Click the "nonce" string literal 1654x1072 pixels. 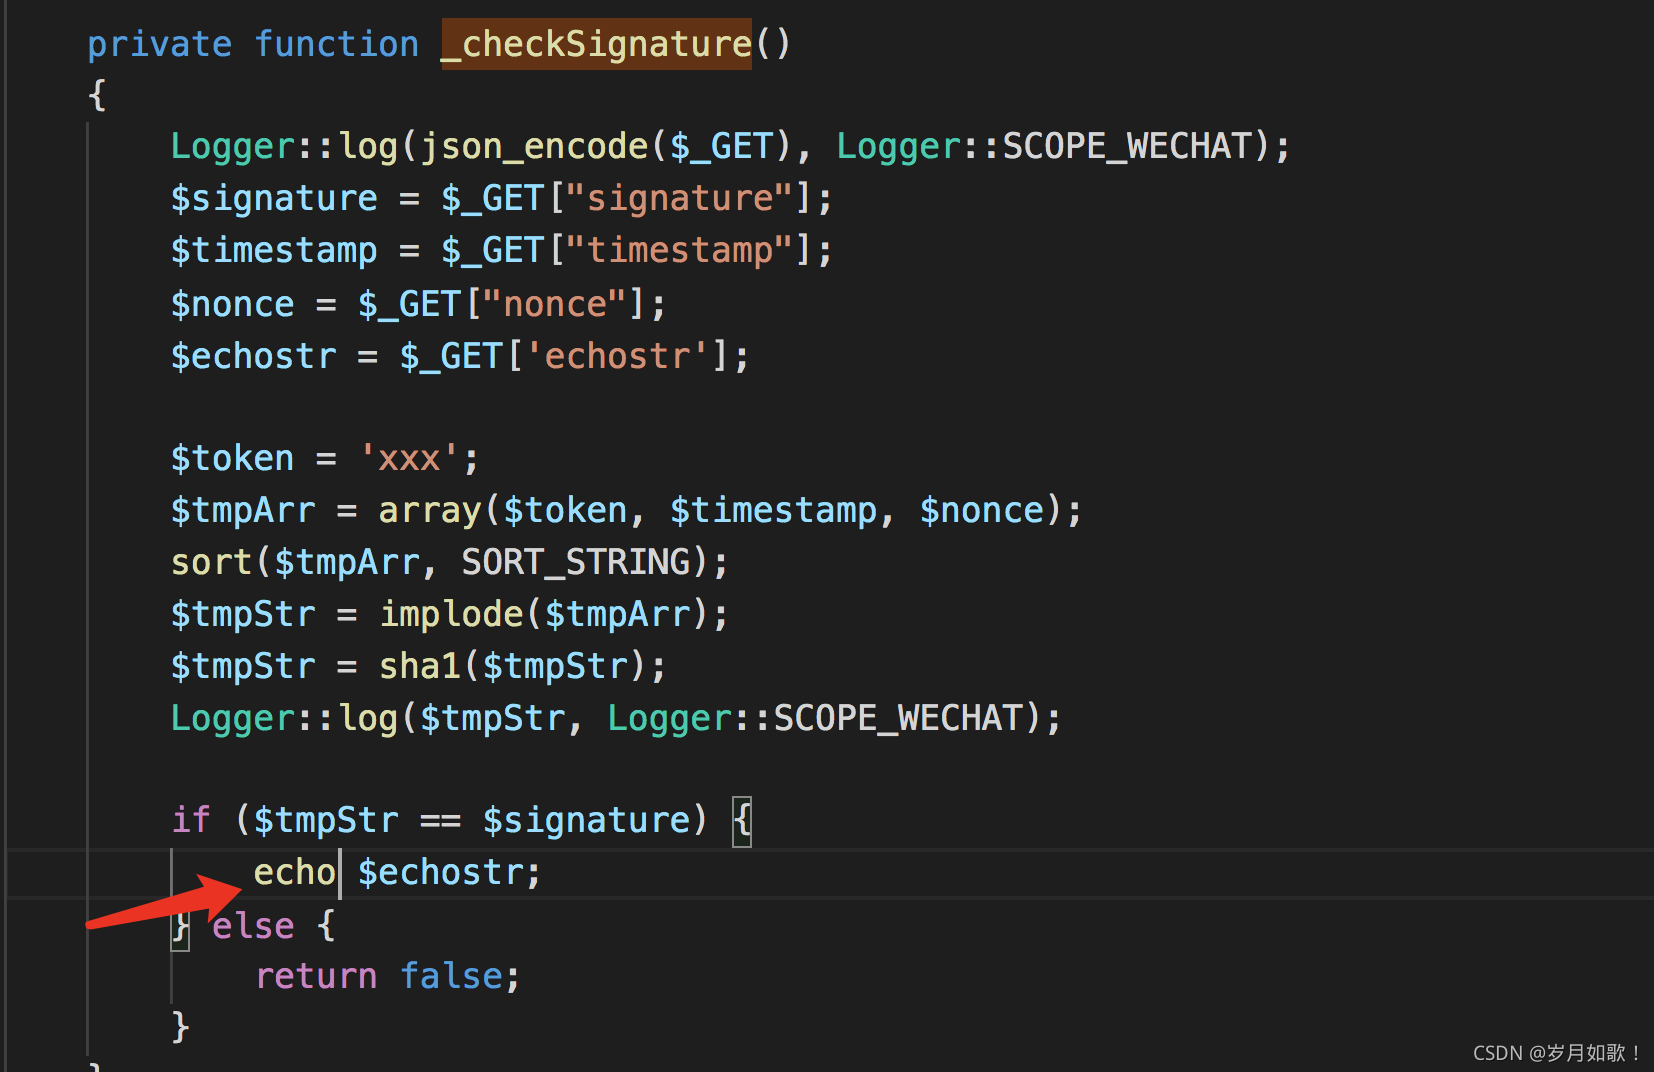555,304
